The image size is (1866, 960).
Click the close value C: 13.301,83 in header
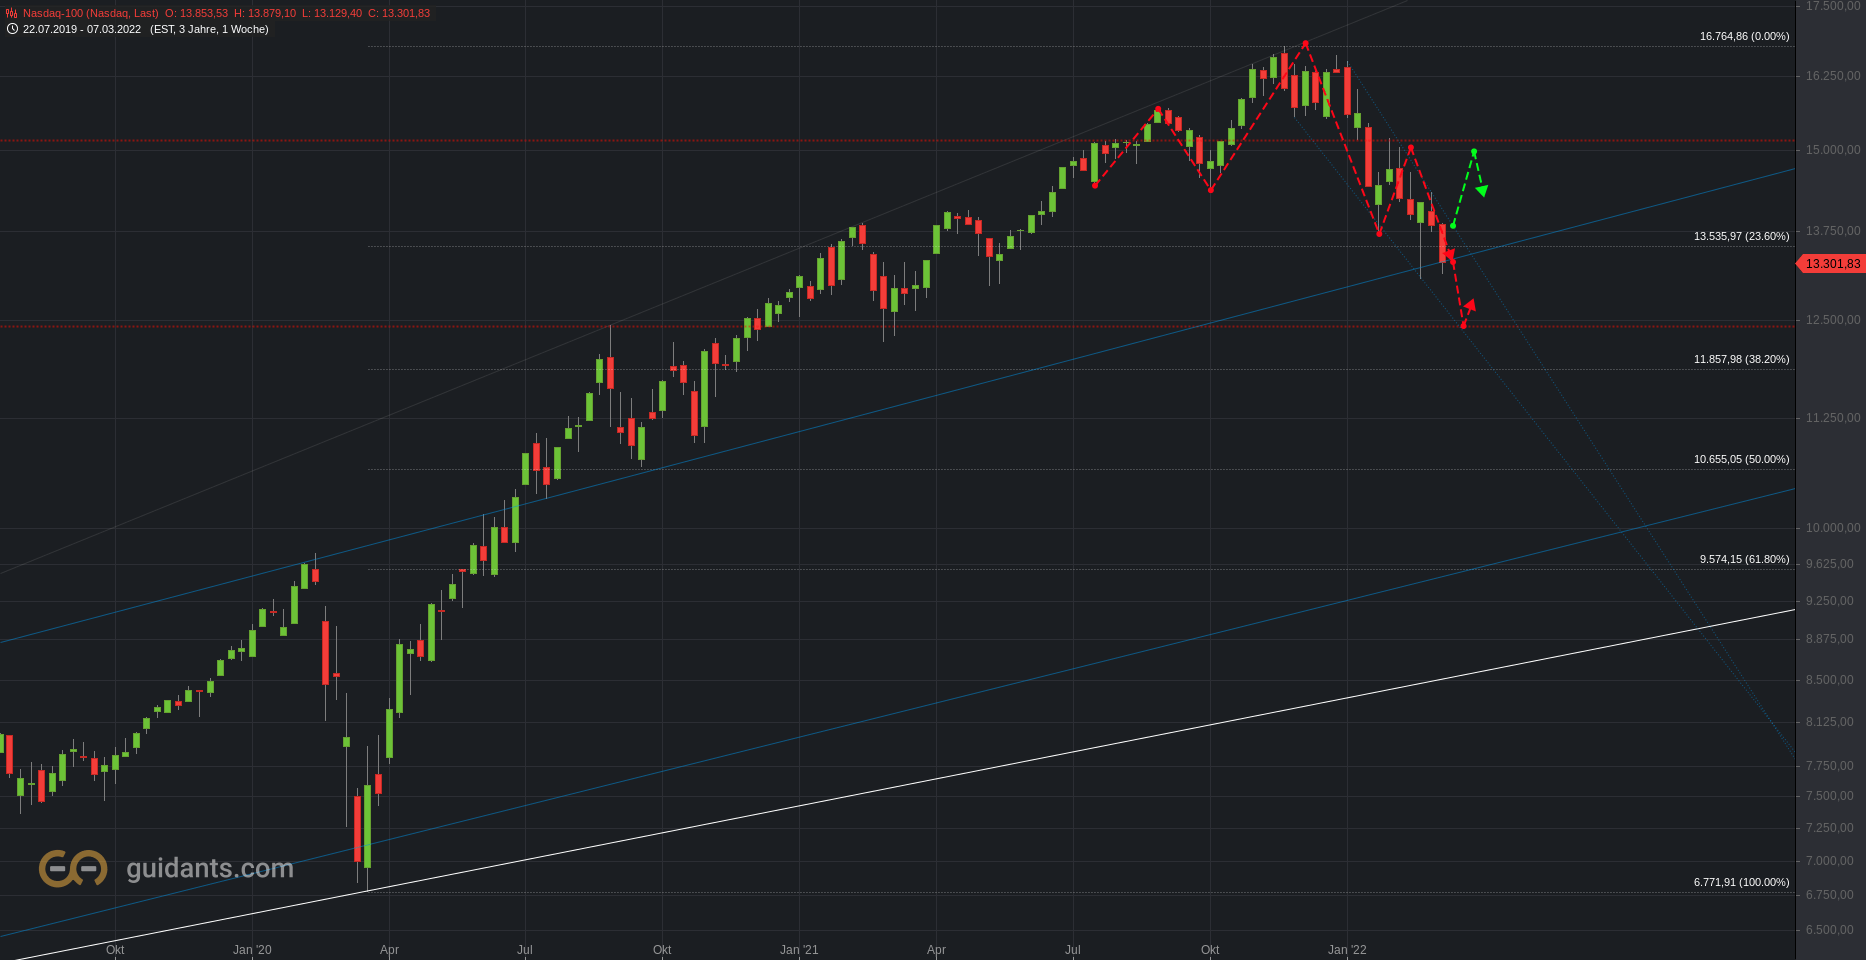(399, 13)
